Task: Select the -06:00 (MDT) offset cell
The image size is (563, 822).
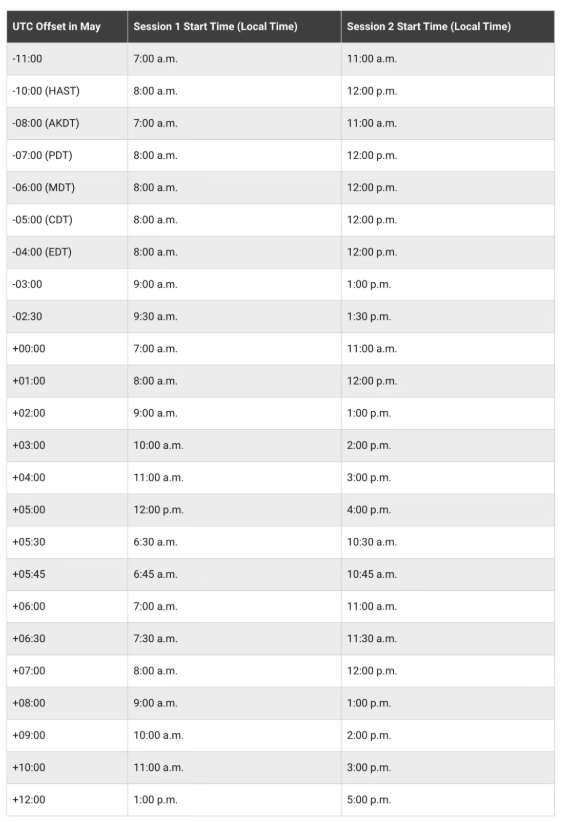Action: pyautogui.click(x=67, y=188)
